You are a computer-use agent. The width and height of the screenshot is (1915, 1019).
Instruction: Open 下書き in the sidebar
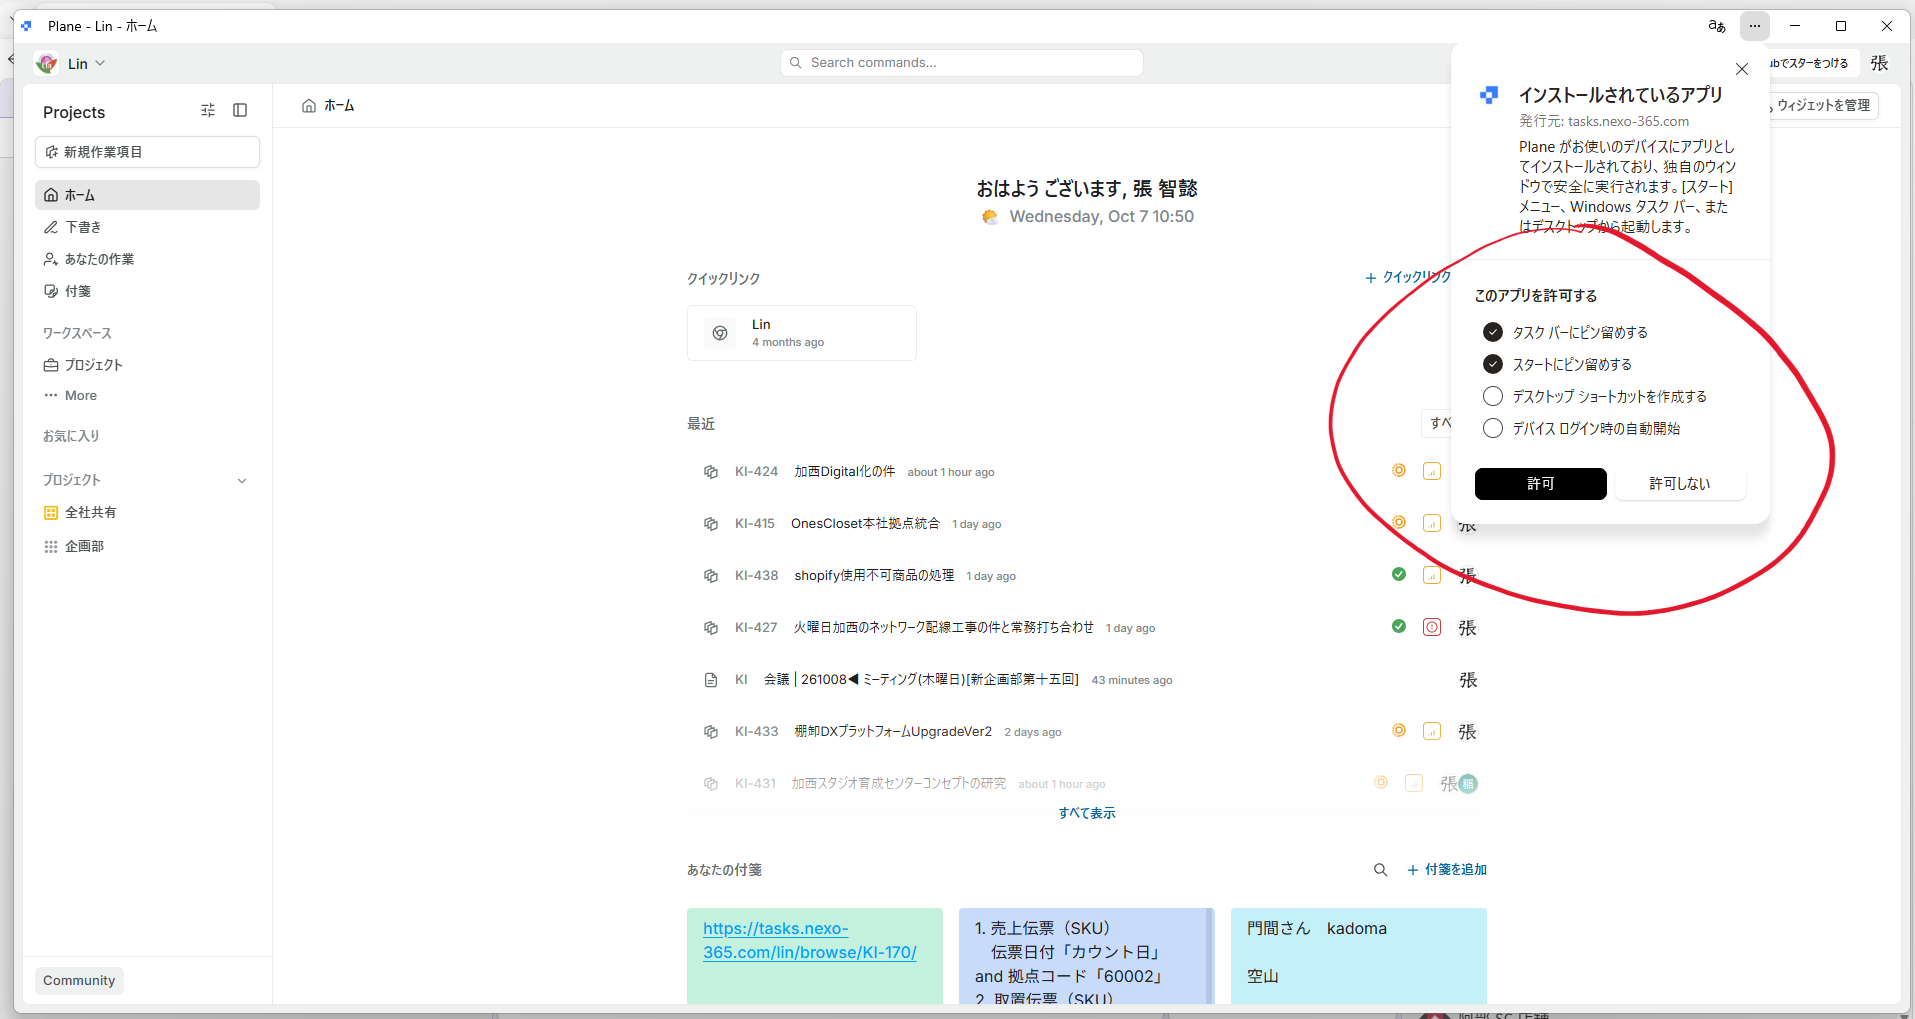[147, 227]
